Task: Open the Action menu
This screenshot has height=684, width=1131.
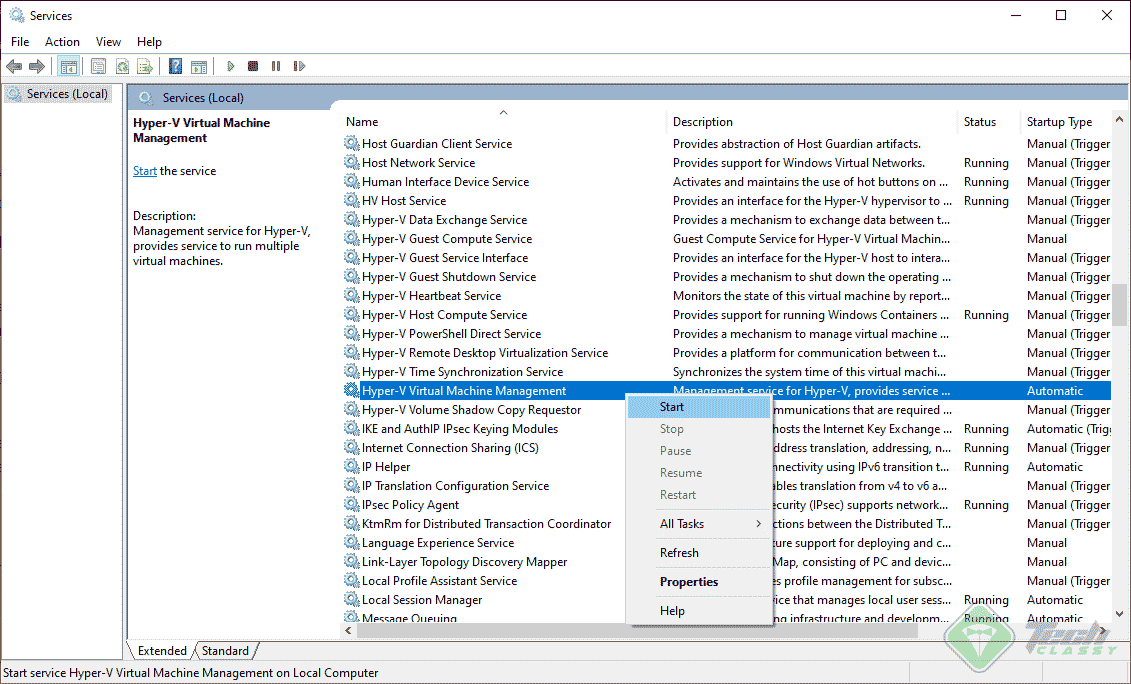Action: 62,41
